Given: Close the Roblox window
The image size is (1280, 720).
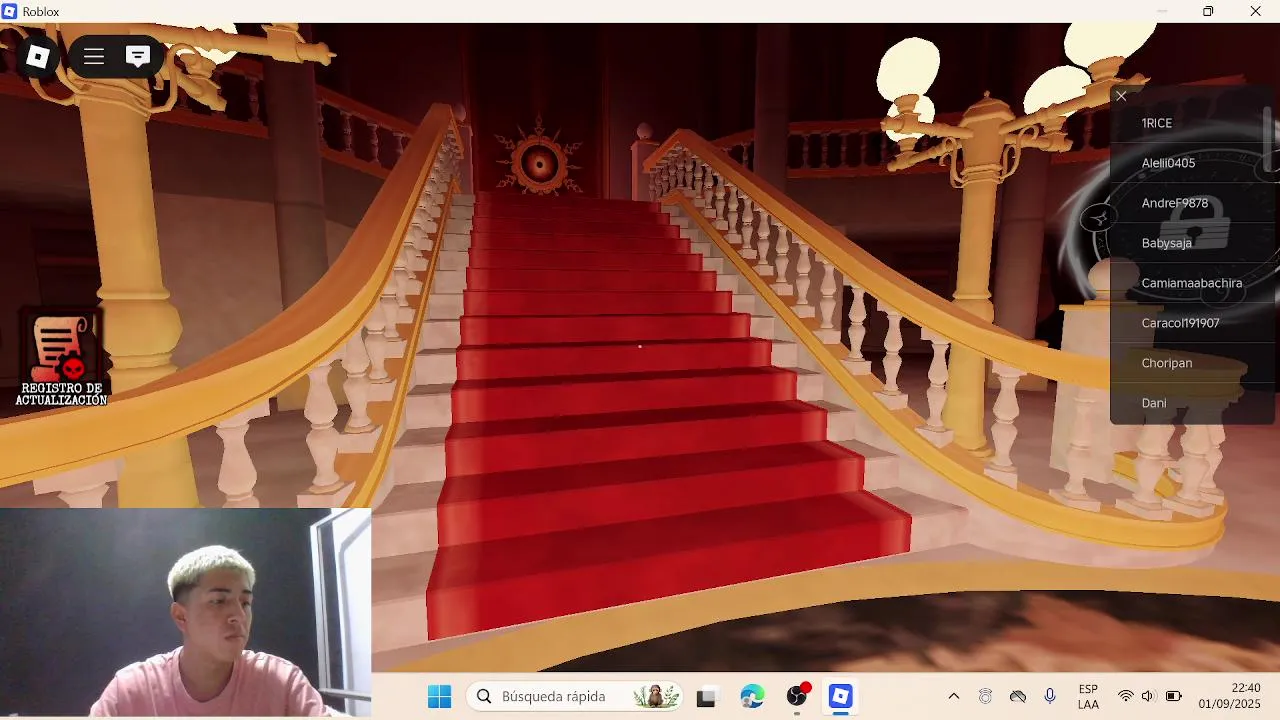Looking at the screenshot, I should tap(1256, 11).
